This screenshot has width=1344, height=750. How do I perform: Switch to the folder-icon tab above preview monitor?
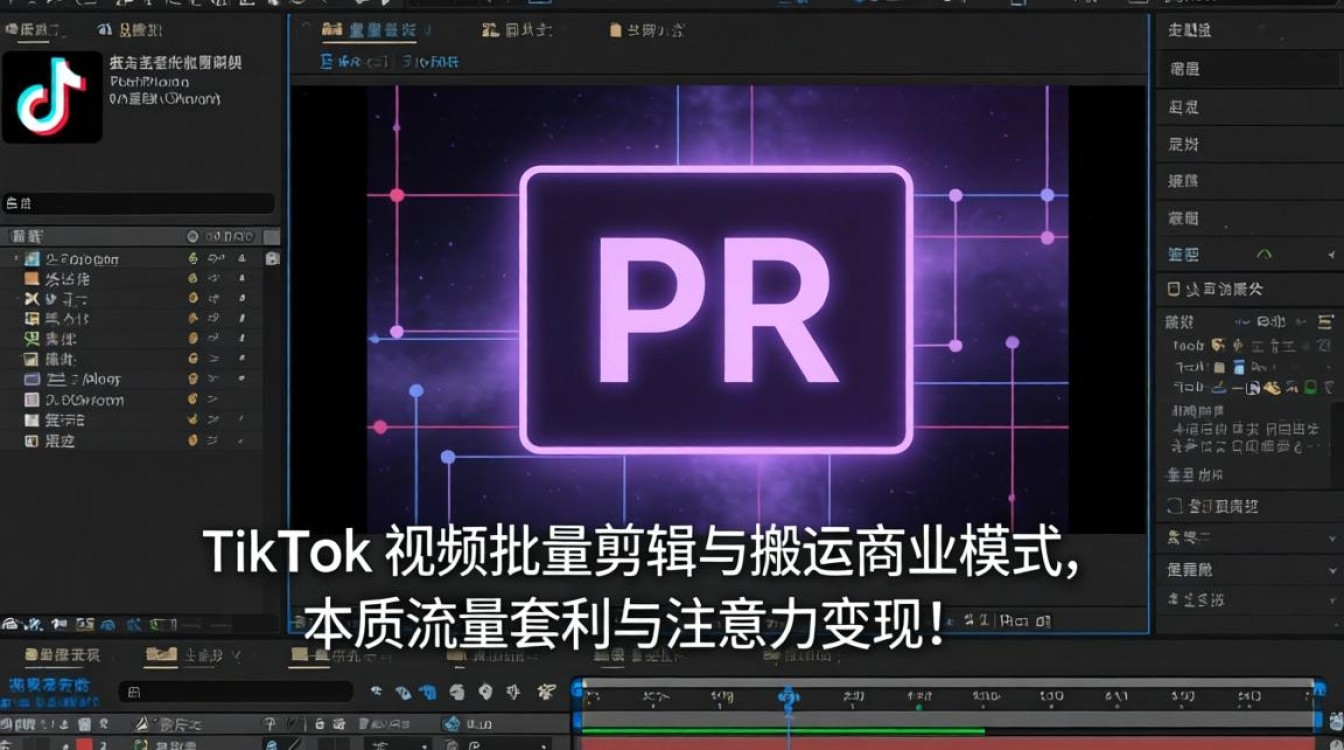pos(648,30)
